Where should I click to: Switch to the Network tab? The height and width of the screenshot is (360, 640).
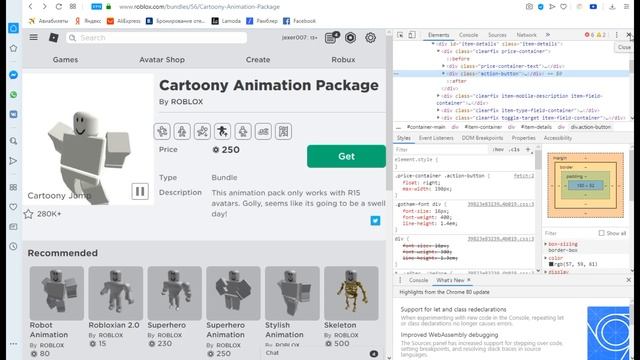[x=527, y=35]
